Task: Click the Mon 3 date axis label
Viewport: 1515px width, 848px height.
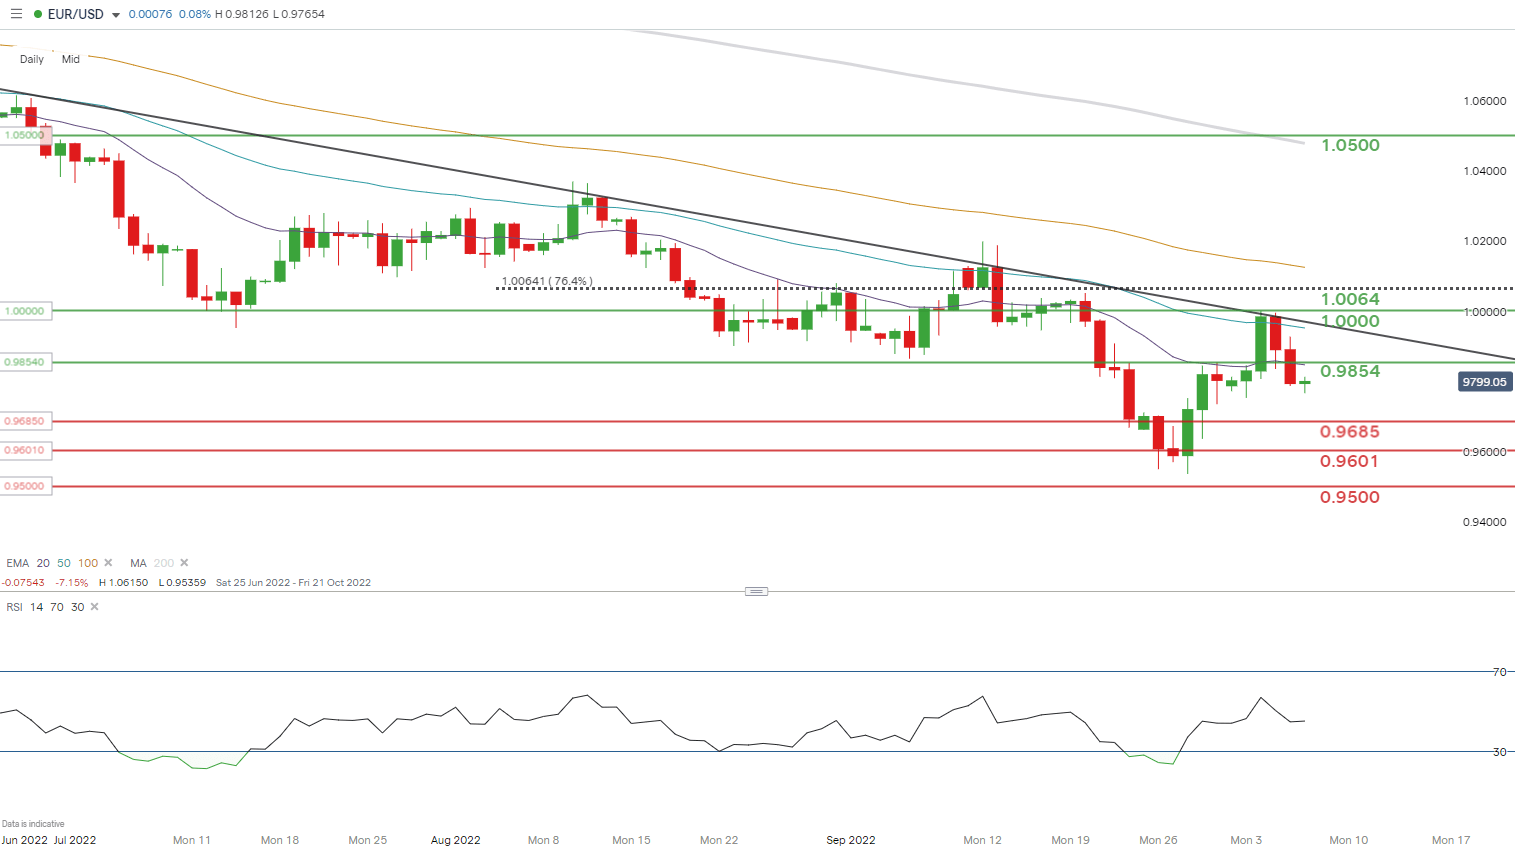Action: (x=1246, y=840)
